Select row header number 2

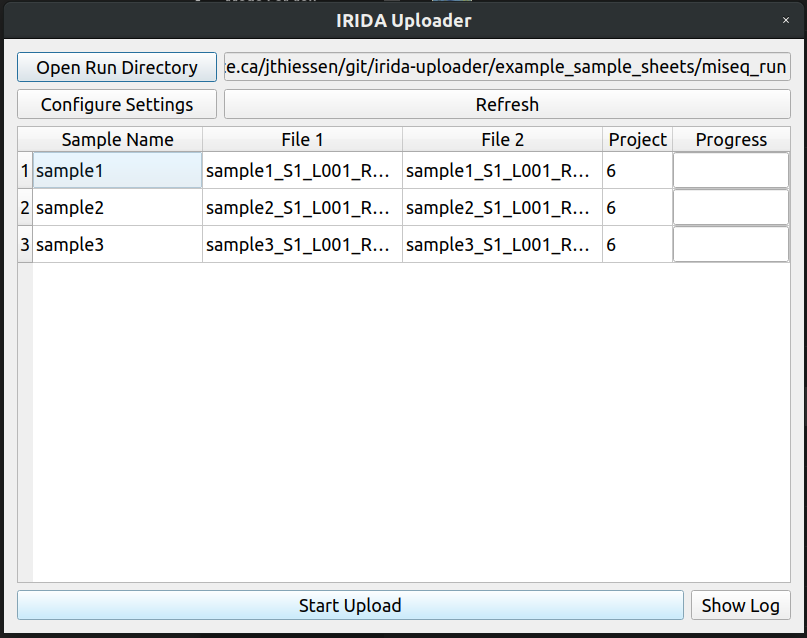coord(25,207)
